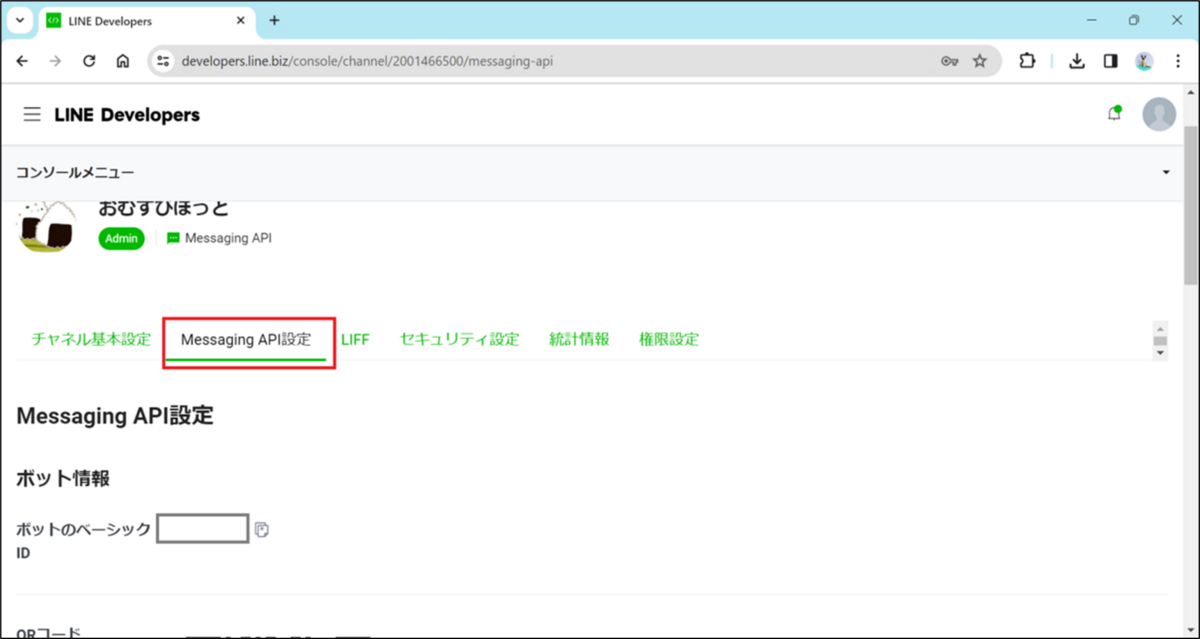Open the hamburger navigation menu
The width and height of the screenshot is (1200, 639).
point(32,115)
